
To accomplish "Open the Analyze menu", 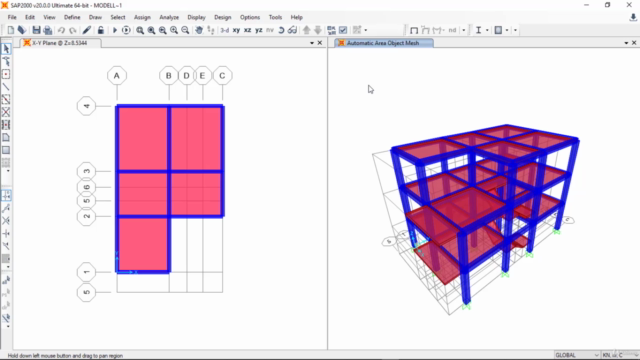I will point(169,17).
